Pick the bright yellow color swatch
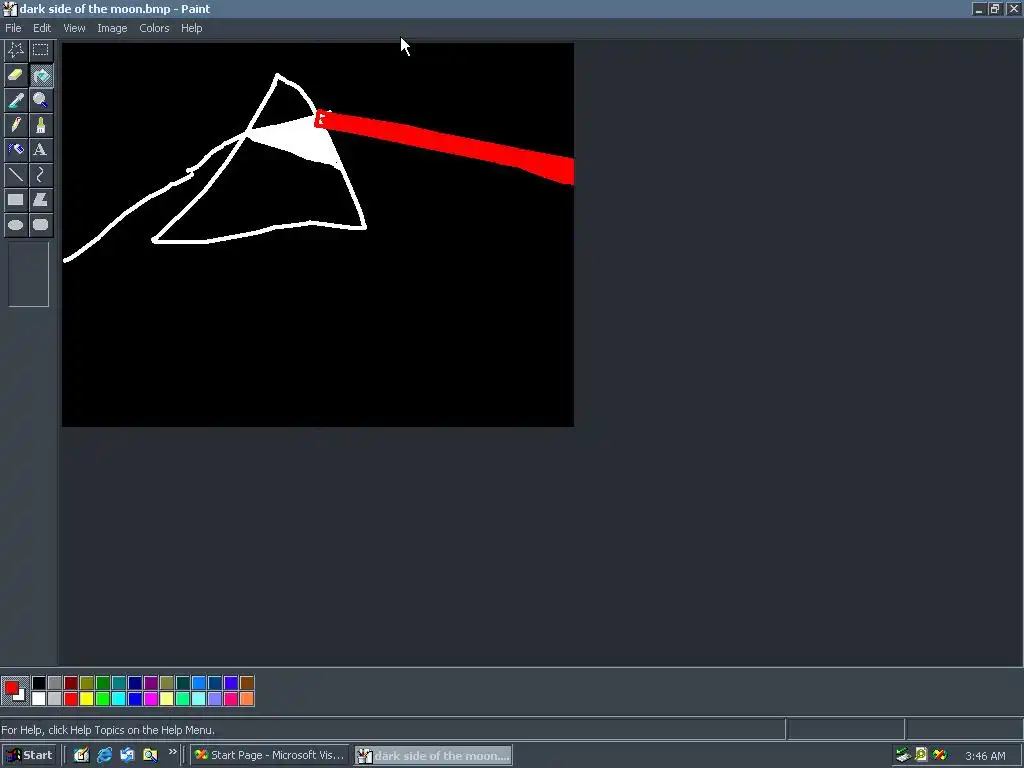This screenshot has width=1024, height=768. pos(87,699)
